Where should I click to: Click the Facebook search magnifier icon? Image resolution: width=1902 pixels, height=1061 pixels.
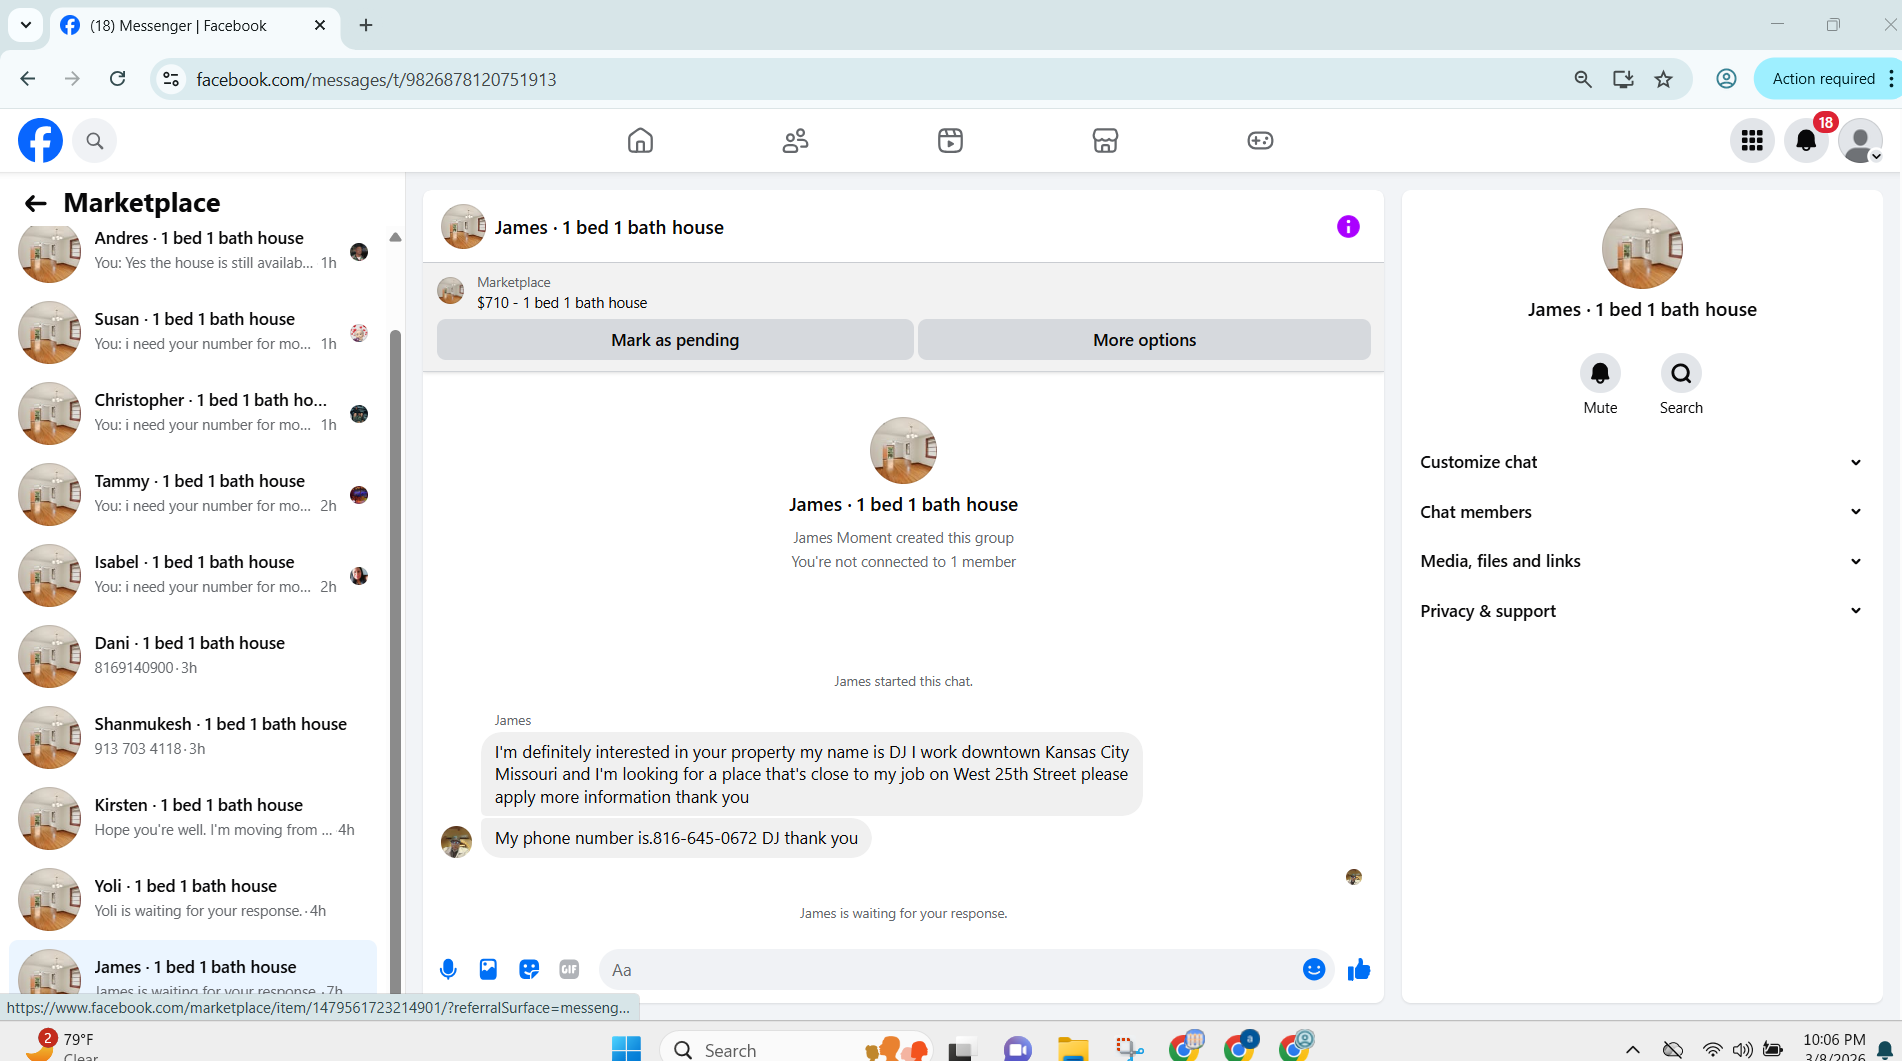click(95, 141)
